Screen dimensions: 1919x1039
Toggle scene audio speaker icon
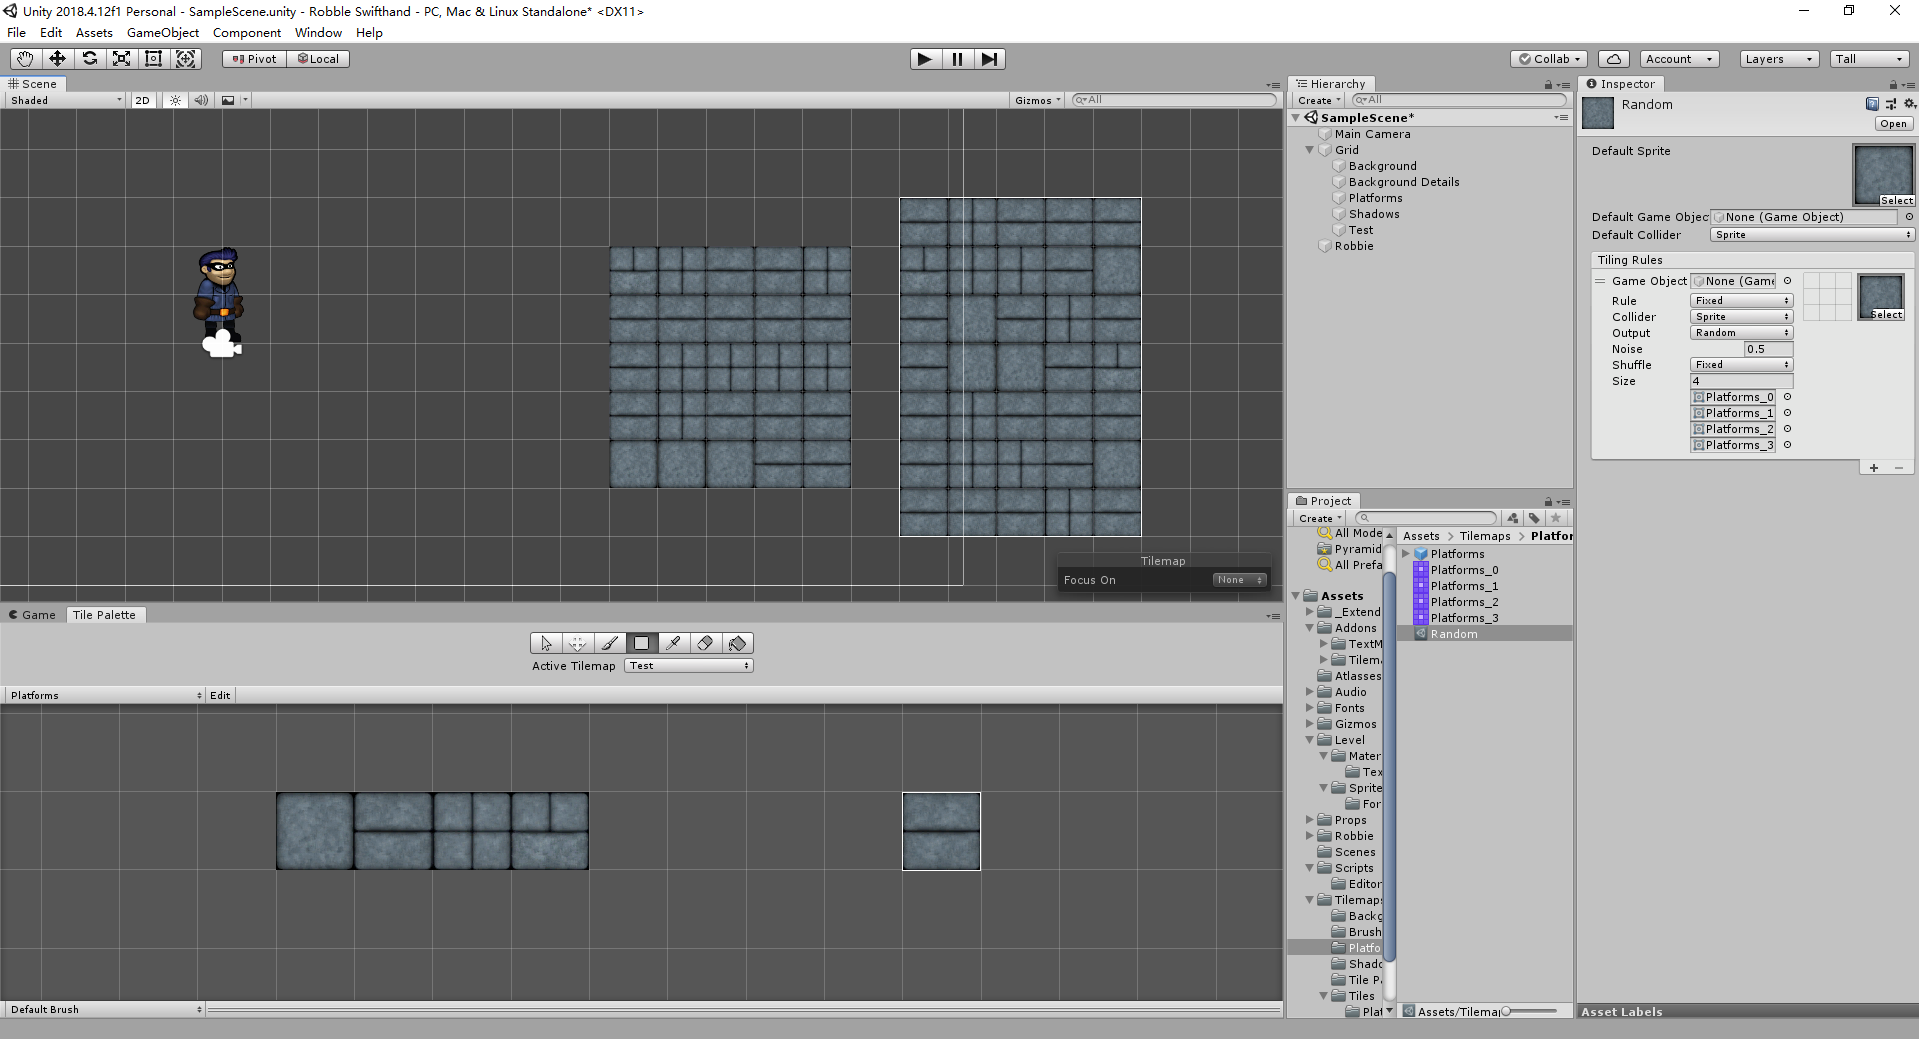tap(201, 100)
